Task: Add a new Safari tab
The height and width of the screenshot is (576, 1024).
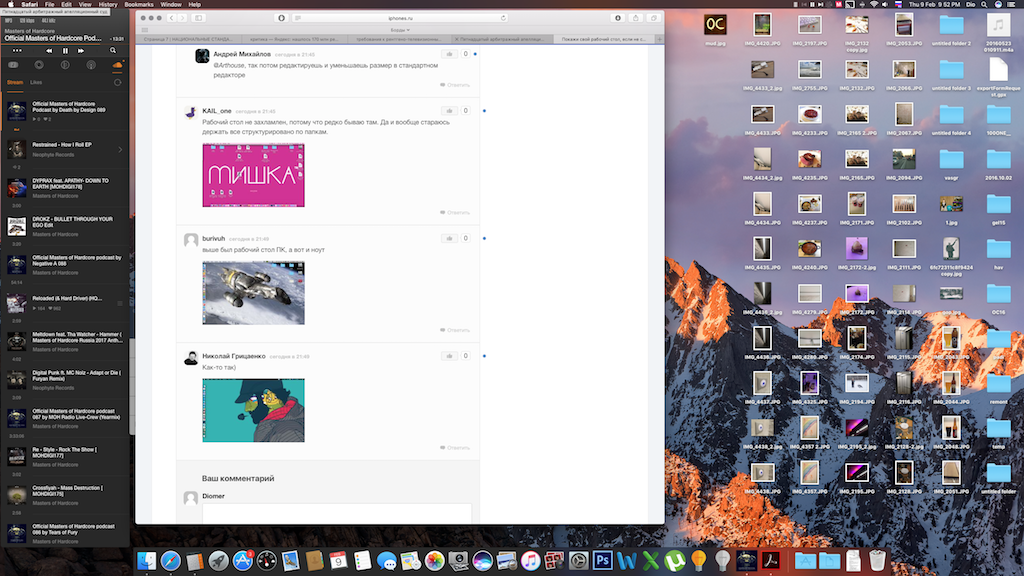Action: [x=660, y=39]
